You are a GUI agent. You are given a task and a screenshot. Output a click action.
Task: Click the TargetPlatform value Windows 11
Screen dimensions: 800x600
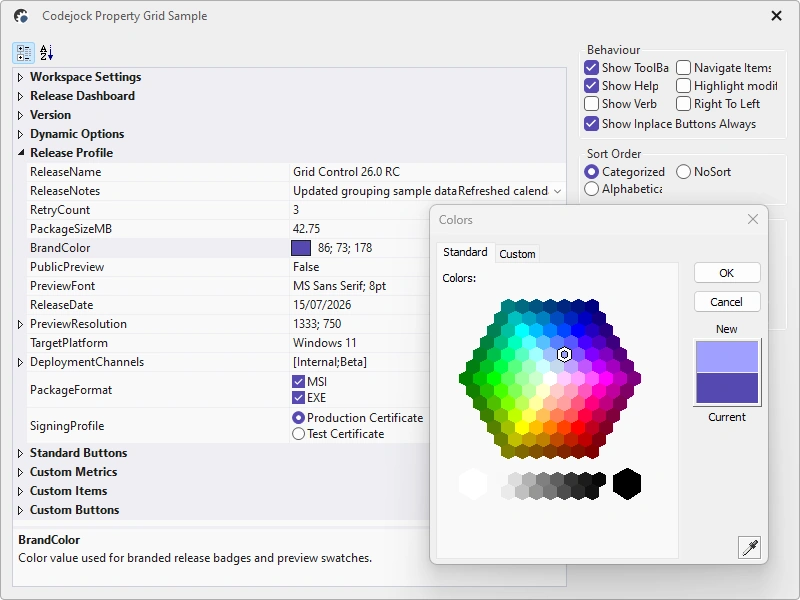click(x=324, y=343)
